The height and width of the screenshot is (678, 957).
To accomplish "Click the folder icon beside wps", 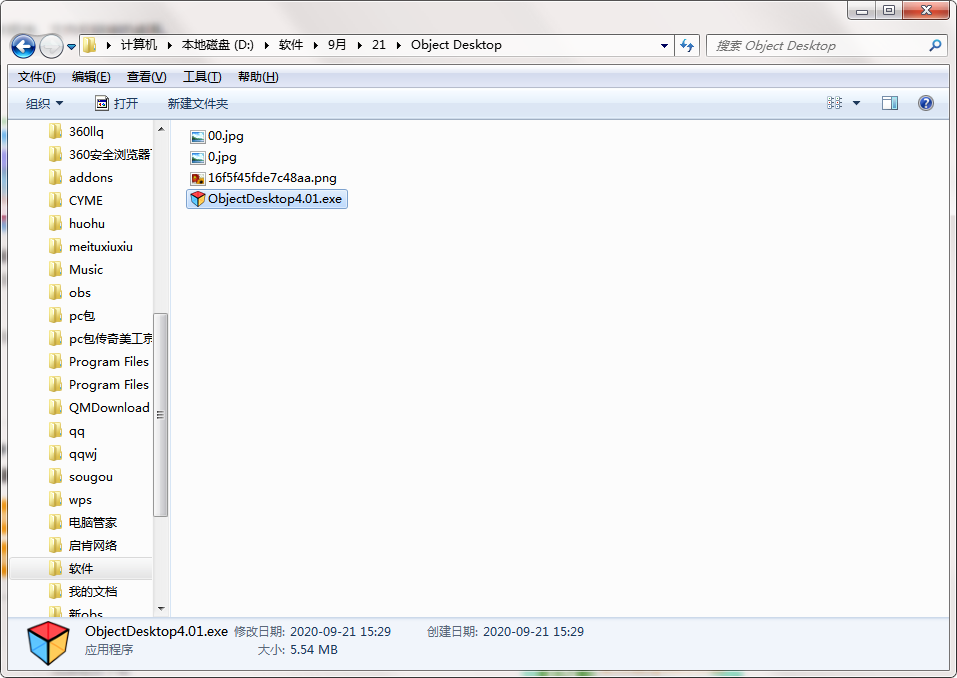I will click(56, 499).
